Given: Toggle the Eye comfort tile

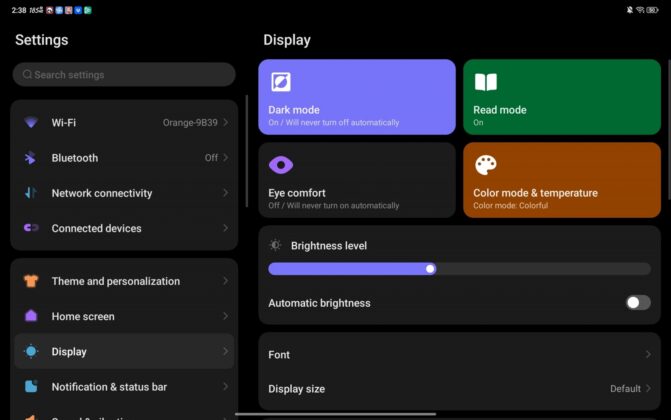Looking at the screenshot, I should pyautogui.click(x=357, y=180).
